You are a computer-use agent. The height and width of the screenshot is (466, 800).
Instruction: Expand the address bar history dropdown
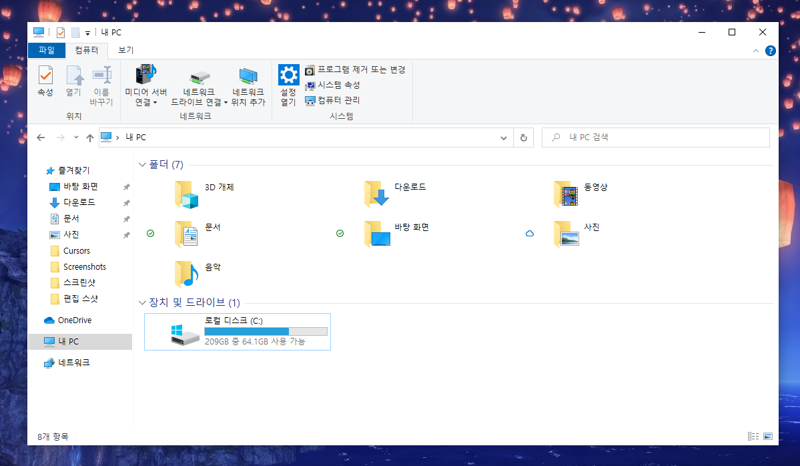click(504, 138)
